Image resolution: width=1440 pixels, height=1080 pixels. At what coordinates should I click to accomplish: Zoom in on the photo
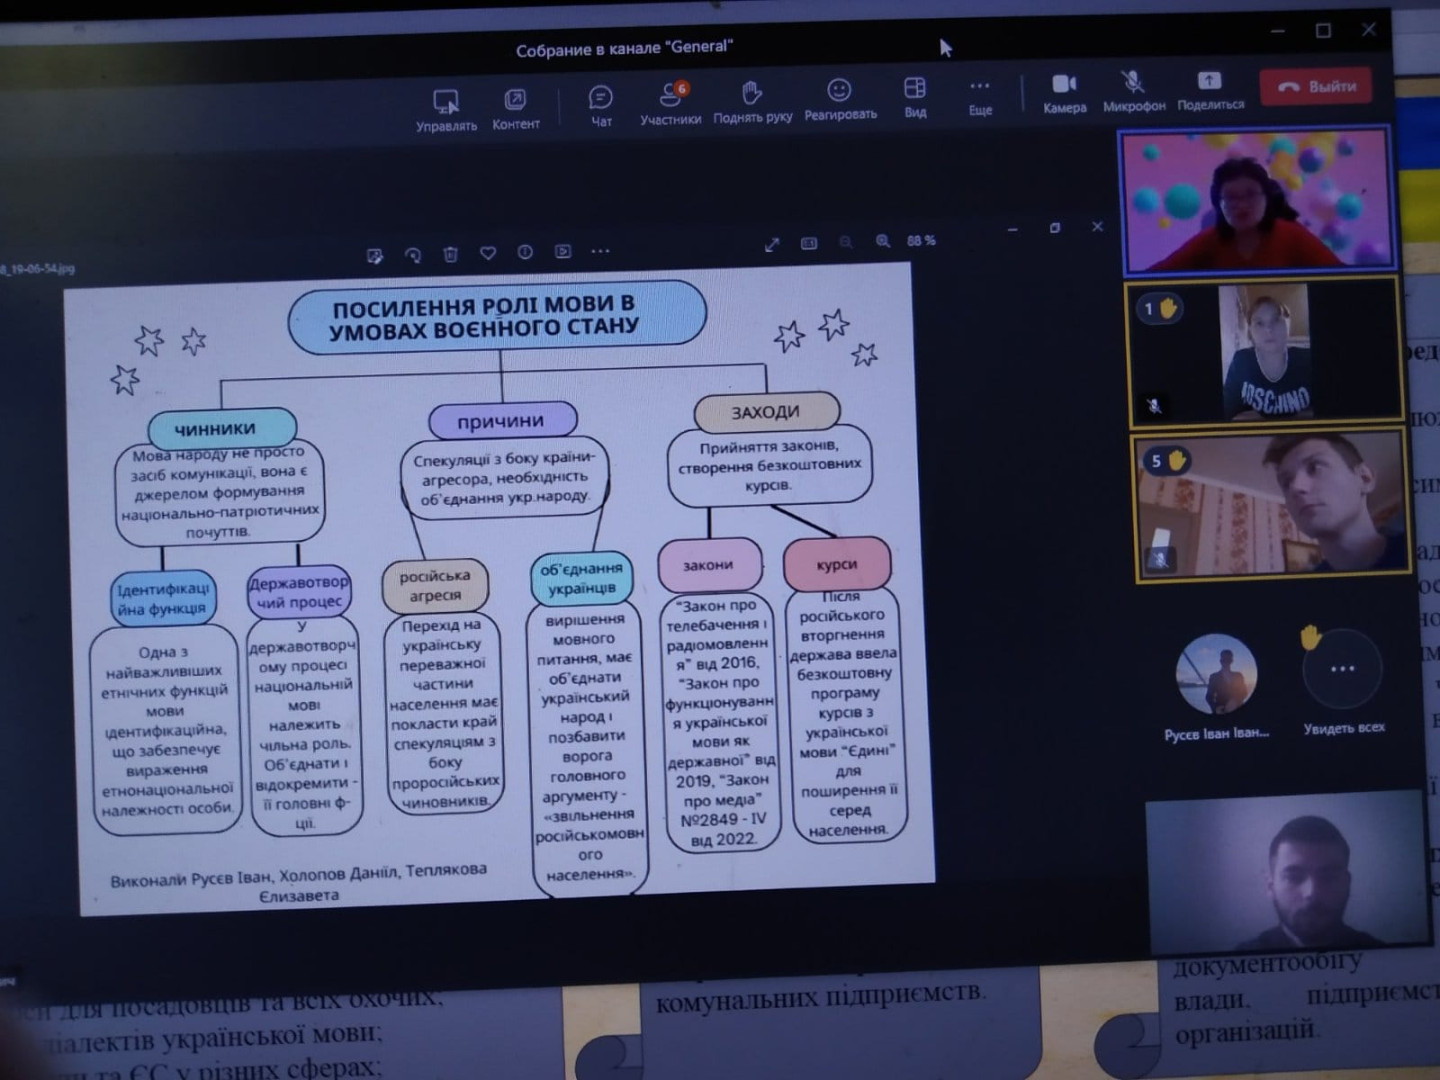click(x=883, y=241)
